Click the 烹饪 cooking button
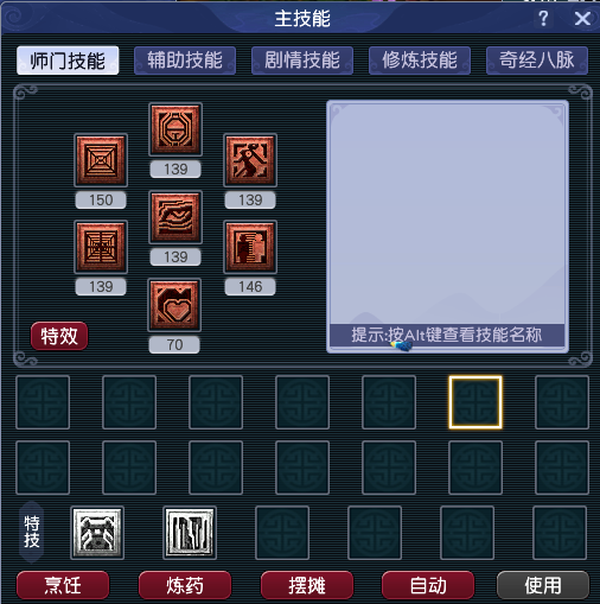 63,585
